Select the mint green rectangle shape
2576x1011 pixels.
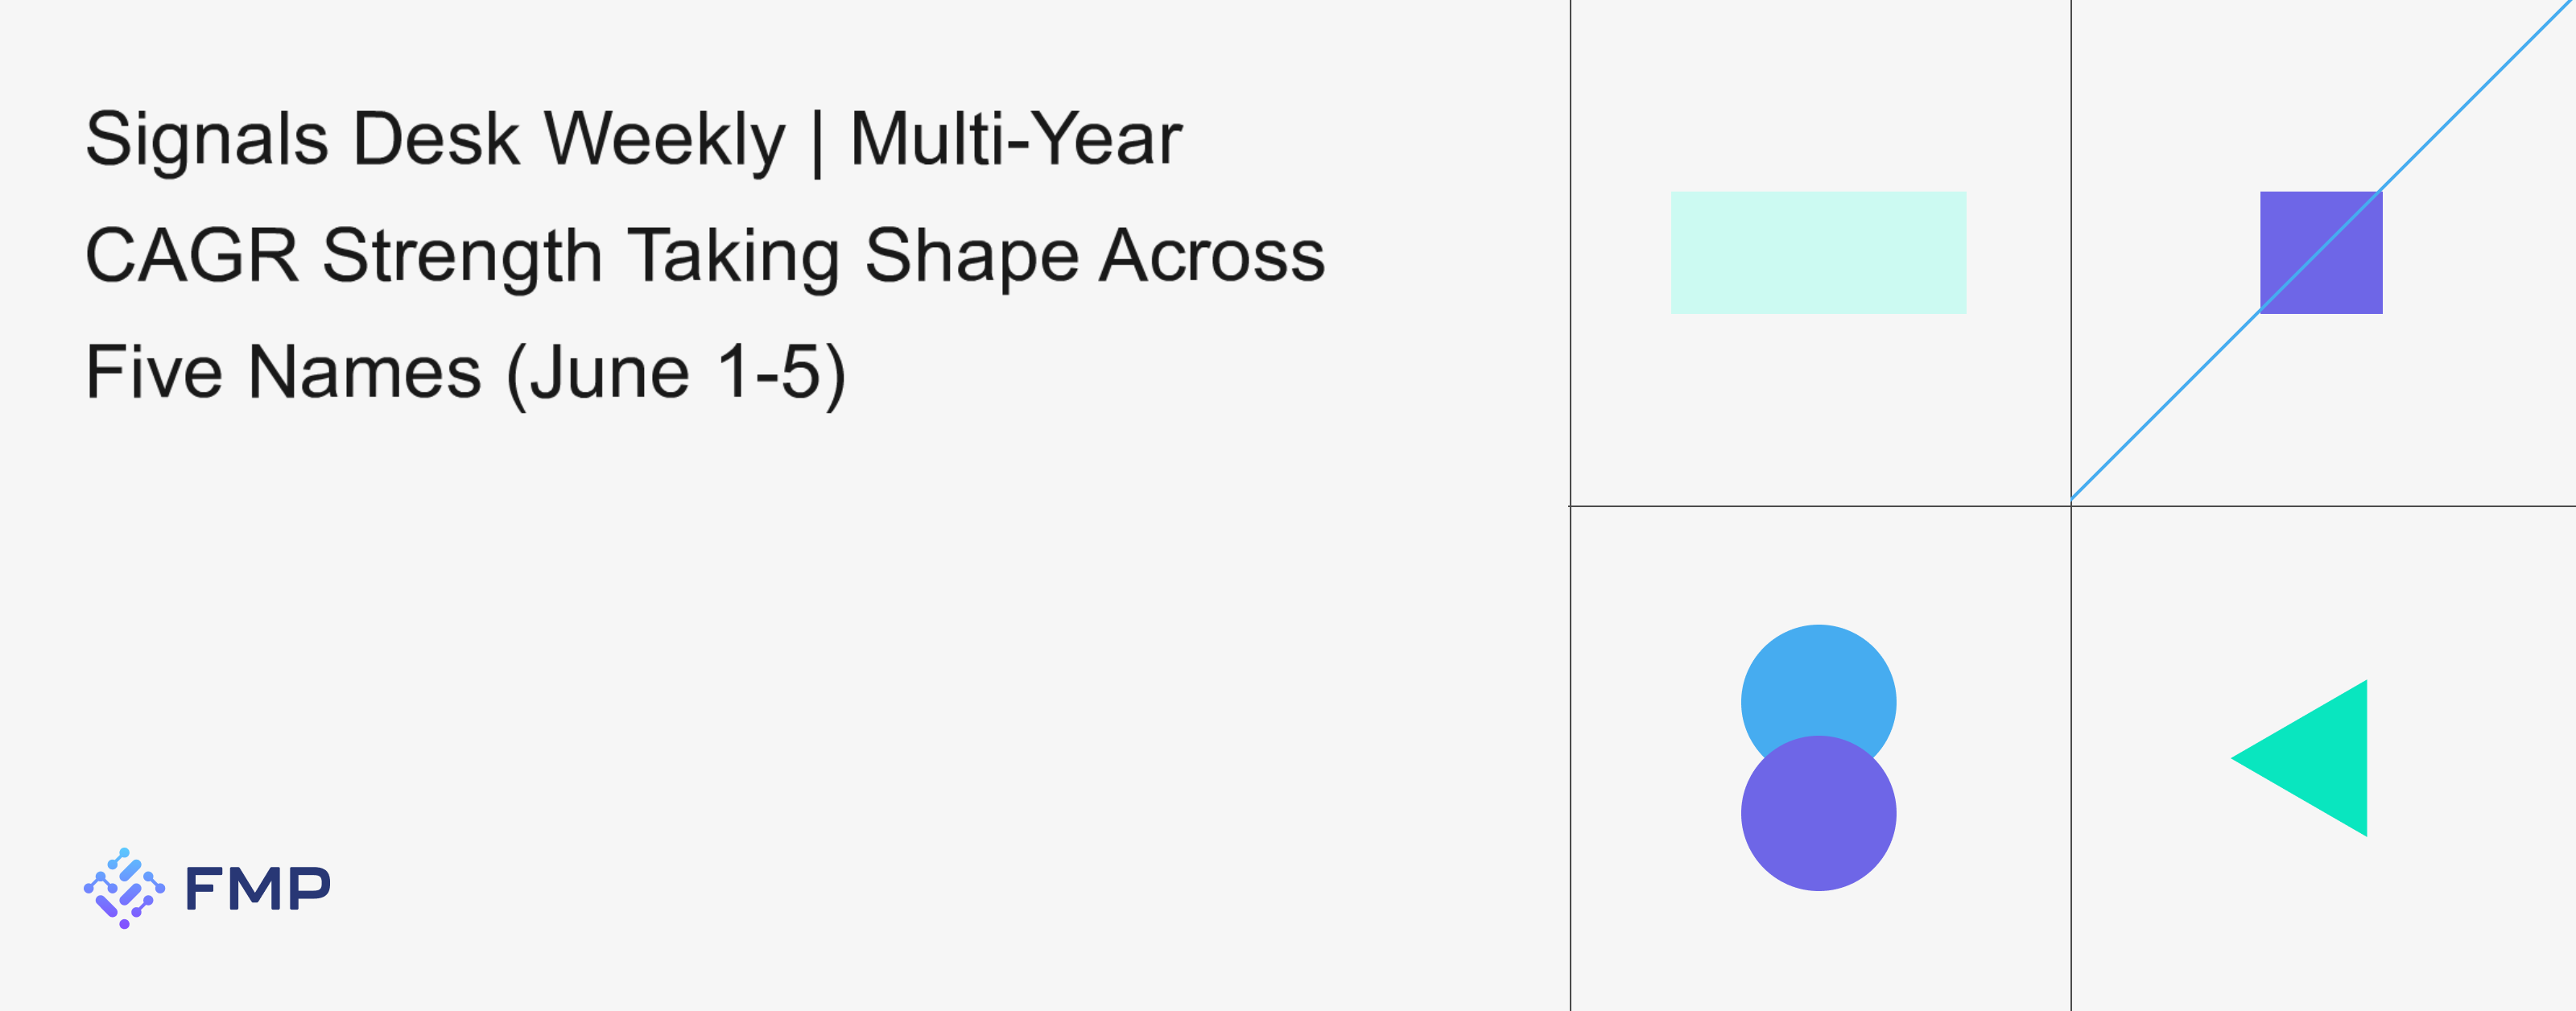(1818, 252)
